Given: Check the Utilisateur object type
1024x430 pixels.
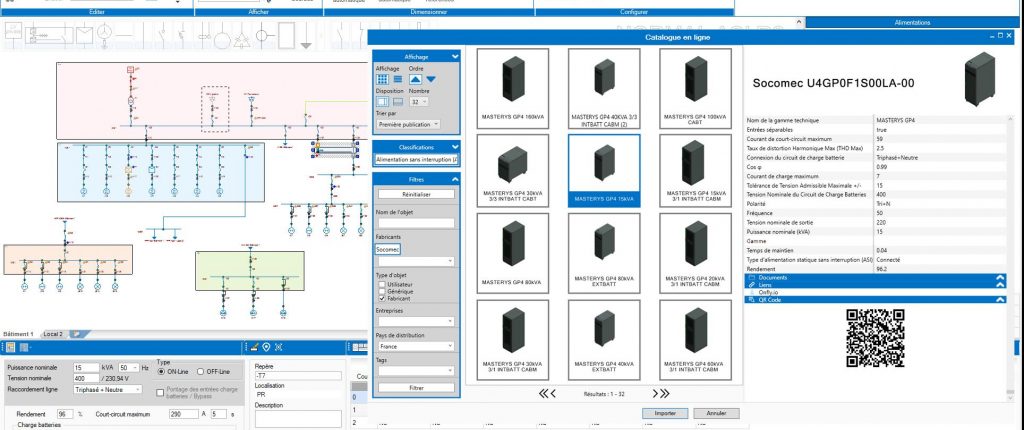Looking at the screenshot, I should tap(383, 285).
